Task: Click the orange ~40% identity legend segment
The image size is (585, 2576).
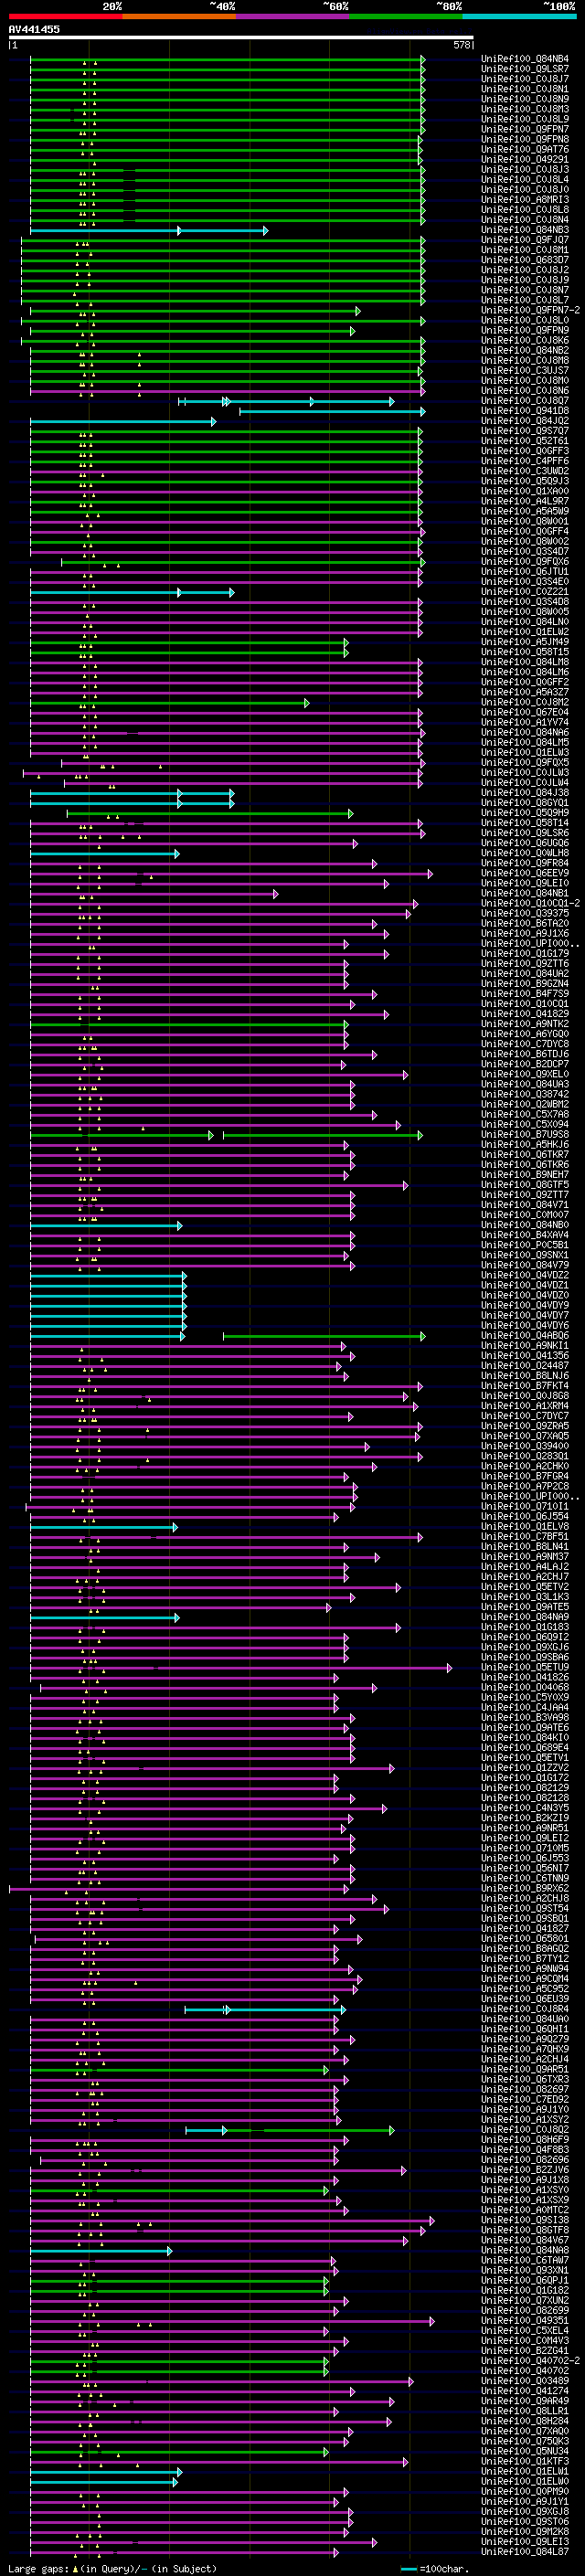Action: pyautogui.click(x=179, y=16)
